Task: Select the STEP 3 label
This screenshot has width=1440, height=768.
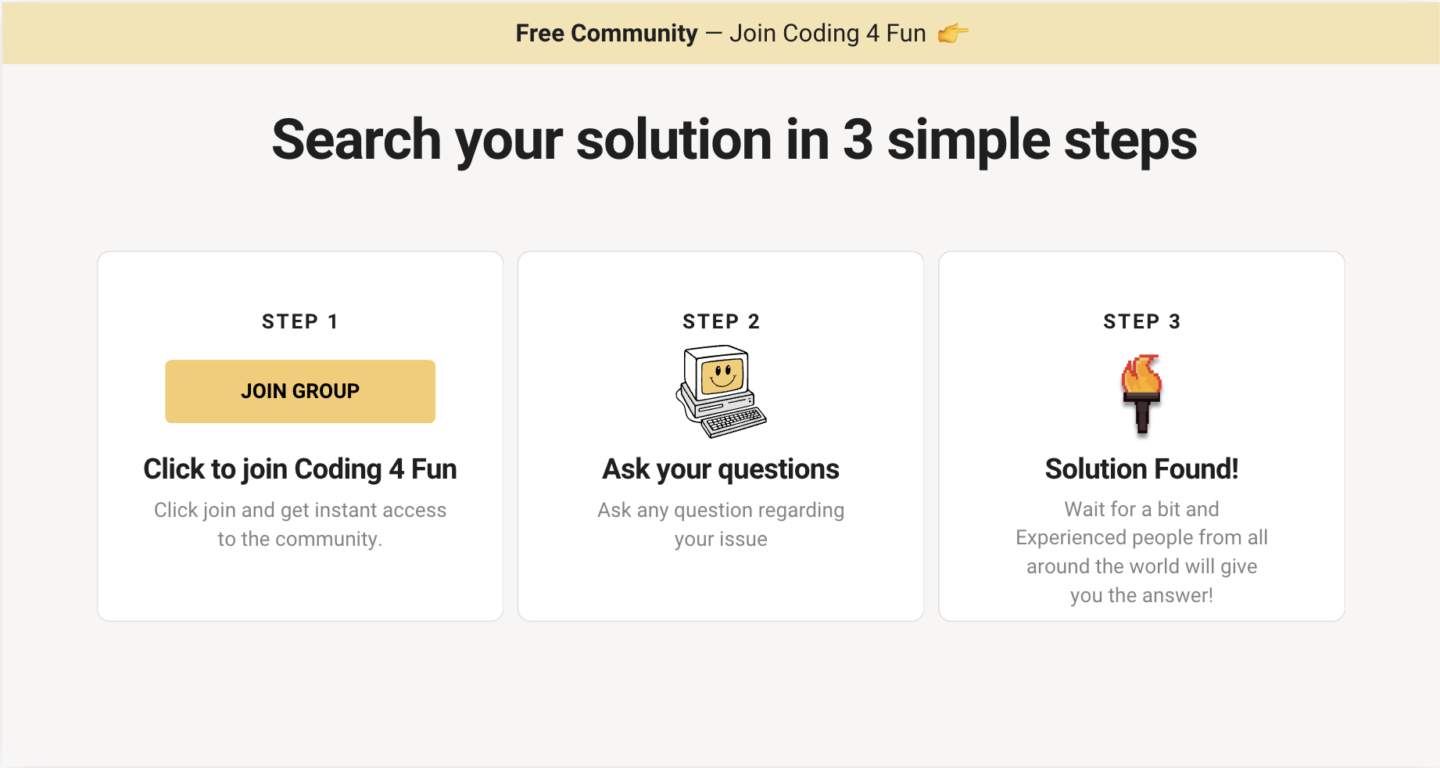Action: [1141, 321]
